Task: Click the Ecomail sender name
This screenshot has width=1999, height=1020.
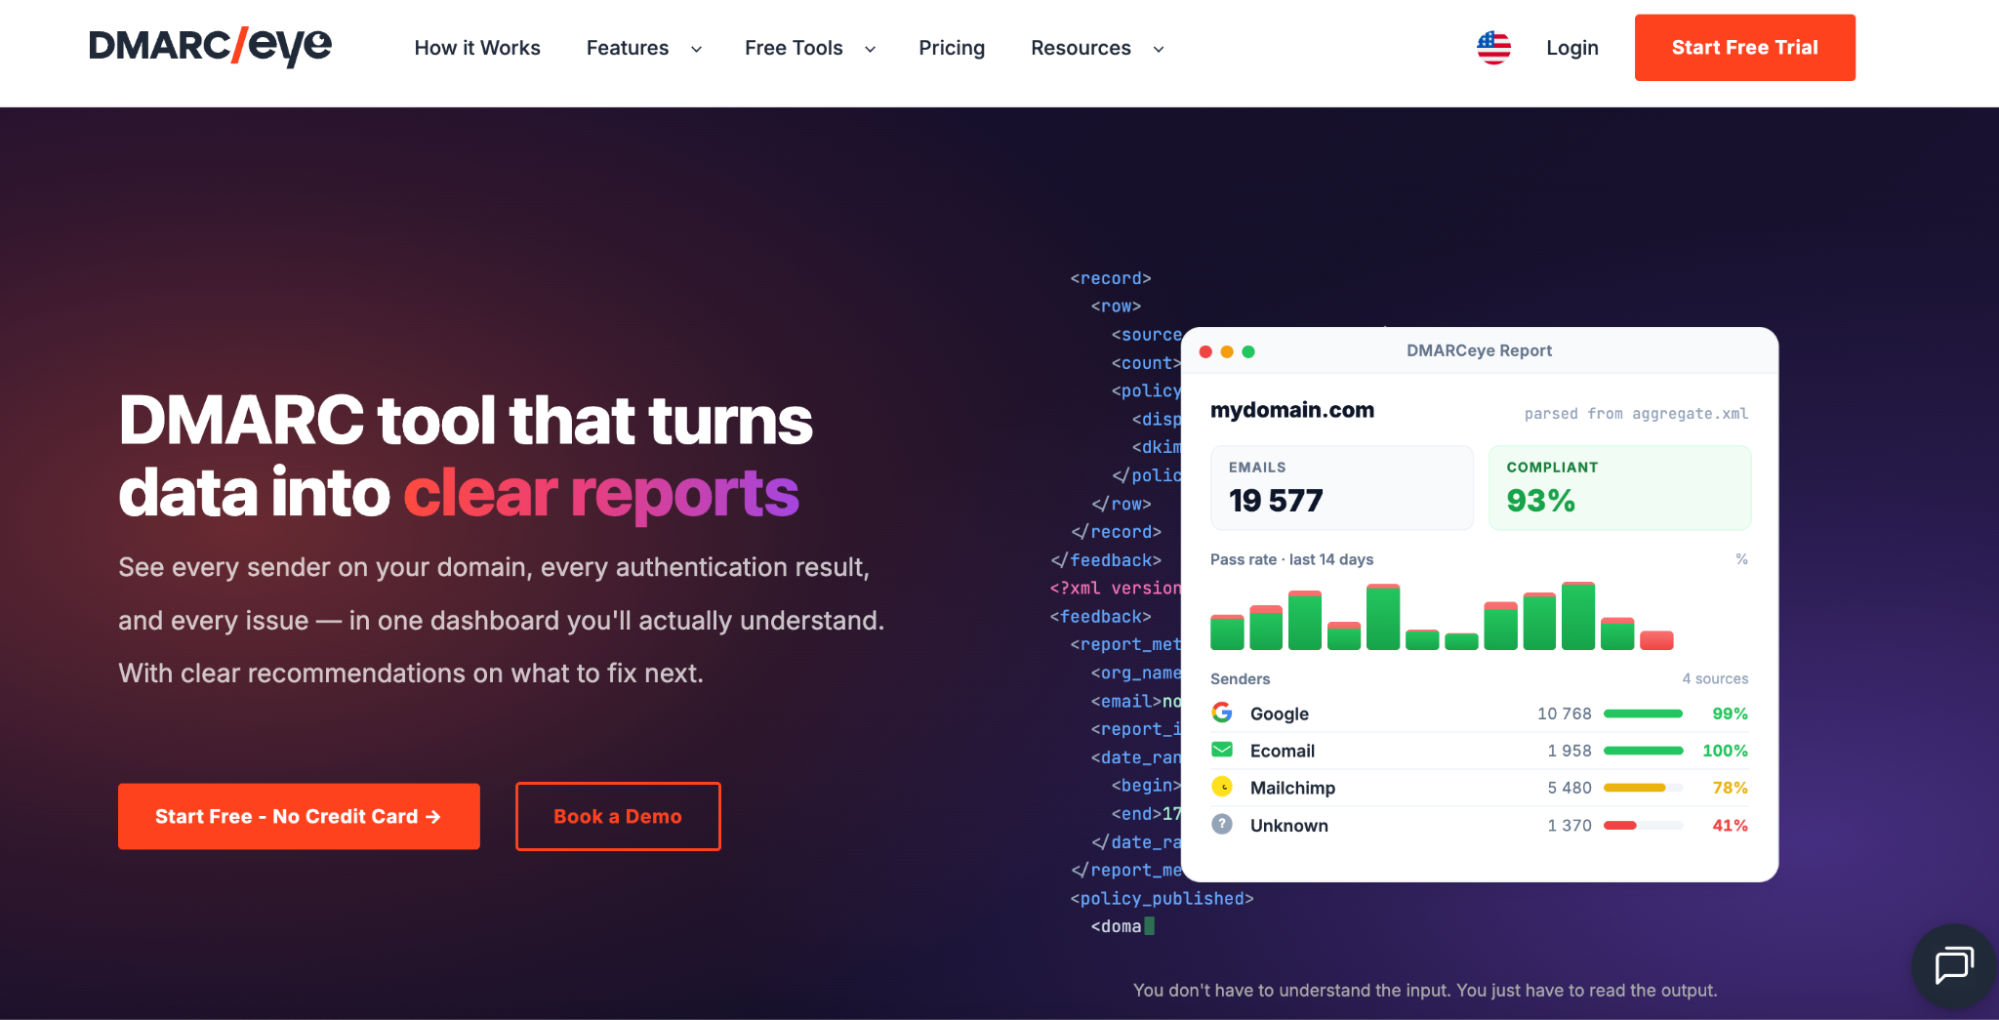Action: (x=1282, y=750)
